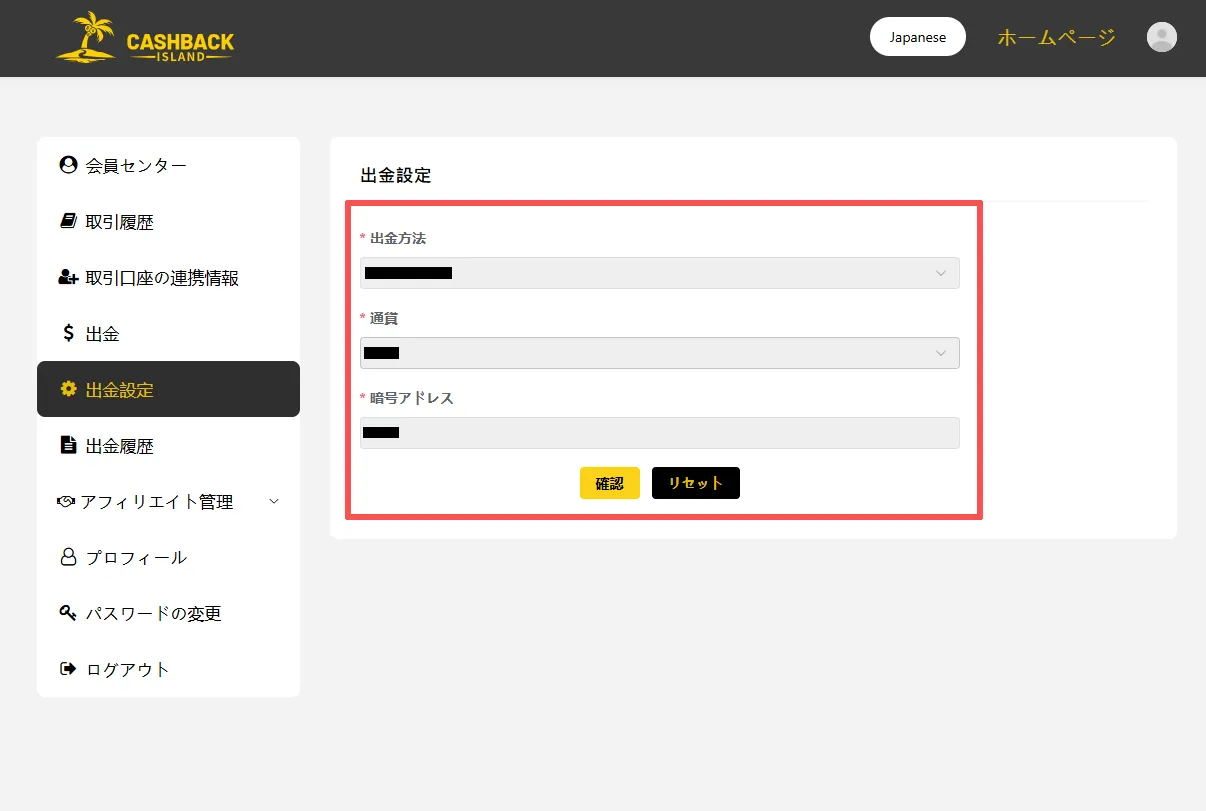Click the 出金履歴 document icon
This screenshot has width=1206, height=811.
[x=68, y=445]
